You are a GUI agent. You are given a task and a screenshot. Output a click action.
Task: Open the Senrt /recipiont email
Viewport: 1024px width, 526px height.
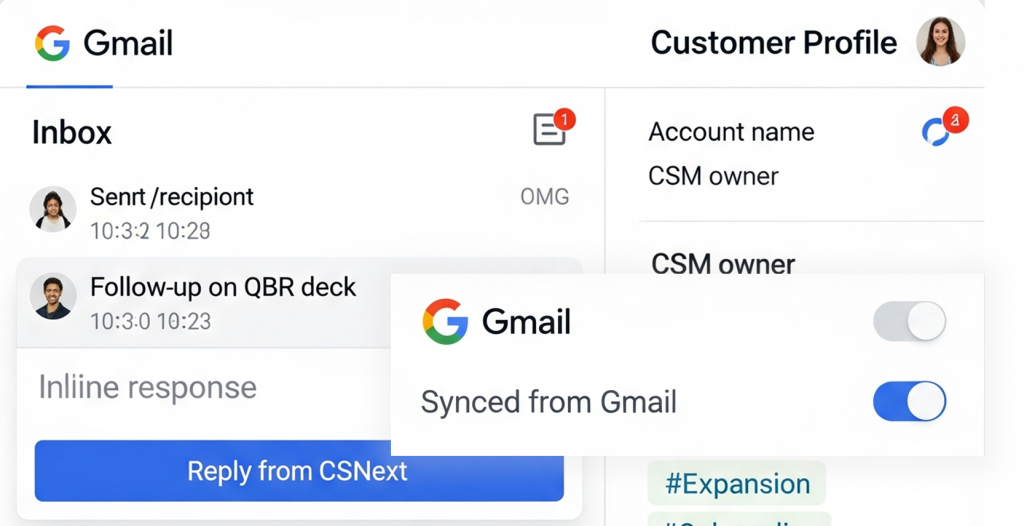172,197
